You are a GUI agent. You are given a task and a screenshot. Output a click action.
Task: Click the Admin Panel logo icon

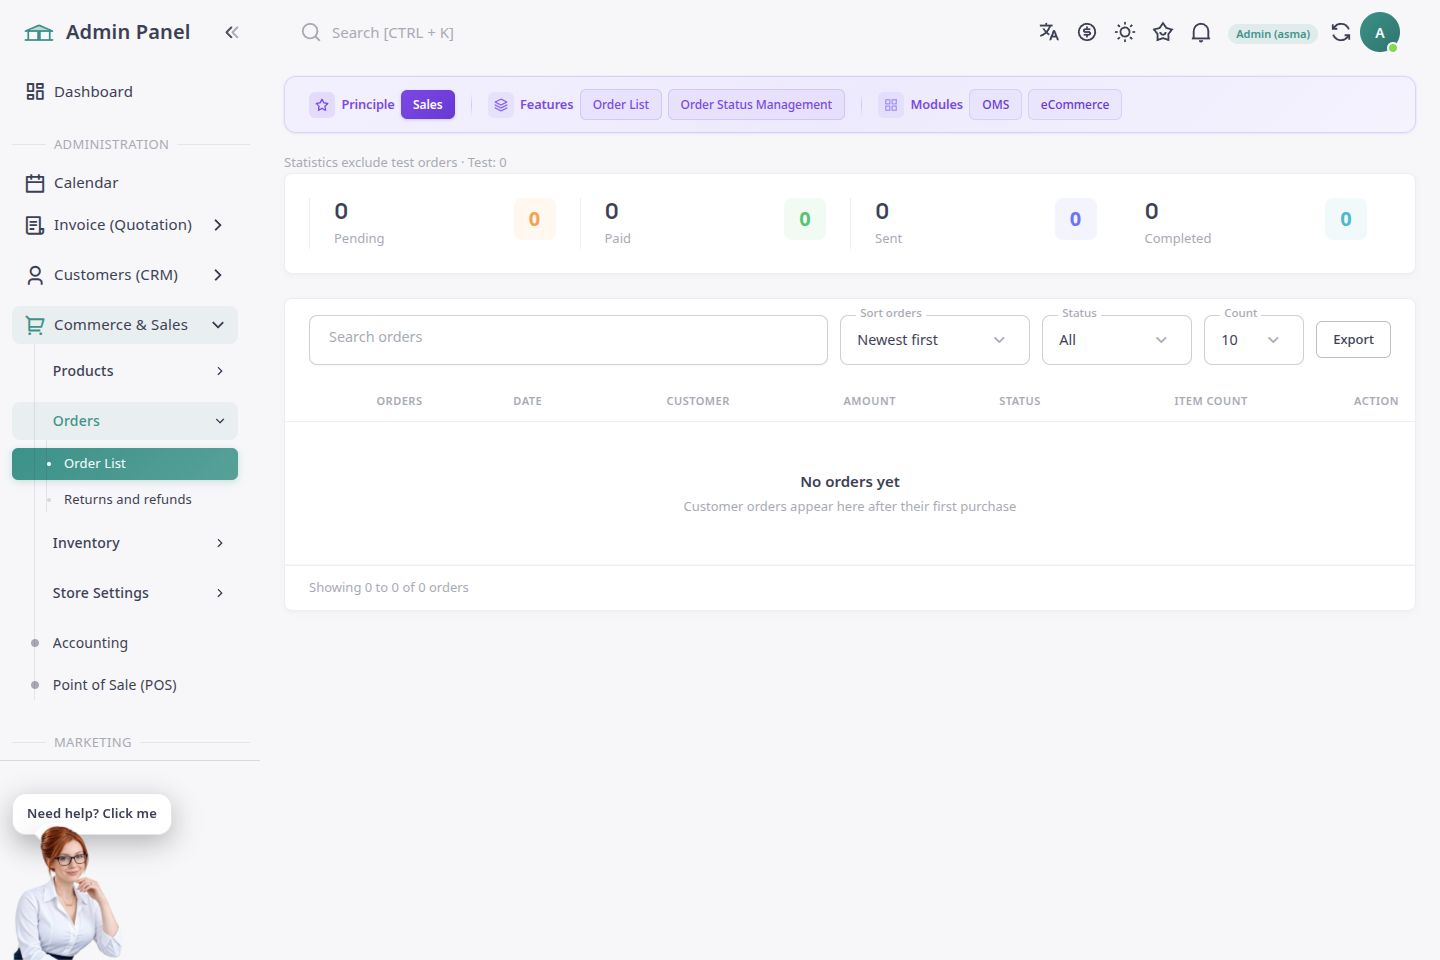(x=39, y=32)
